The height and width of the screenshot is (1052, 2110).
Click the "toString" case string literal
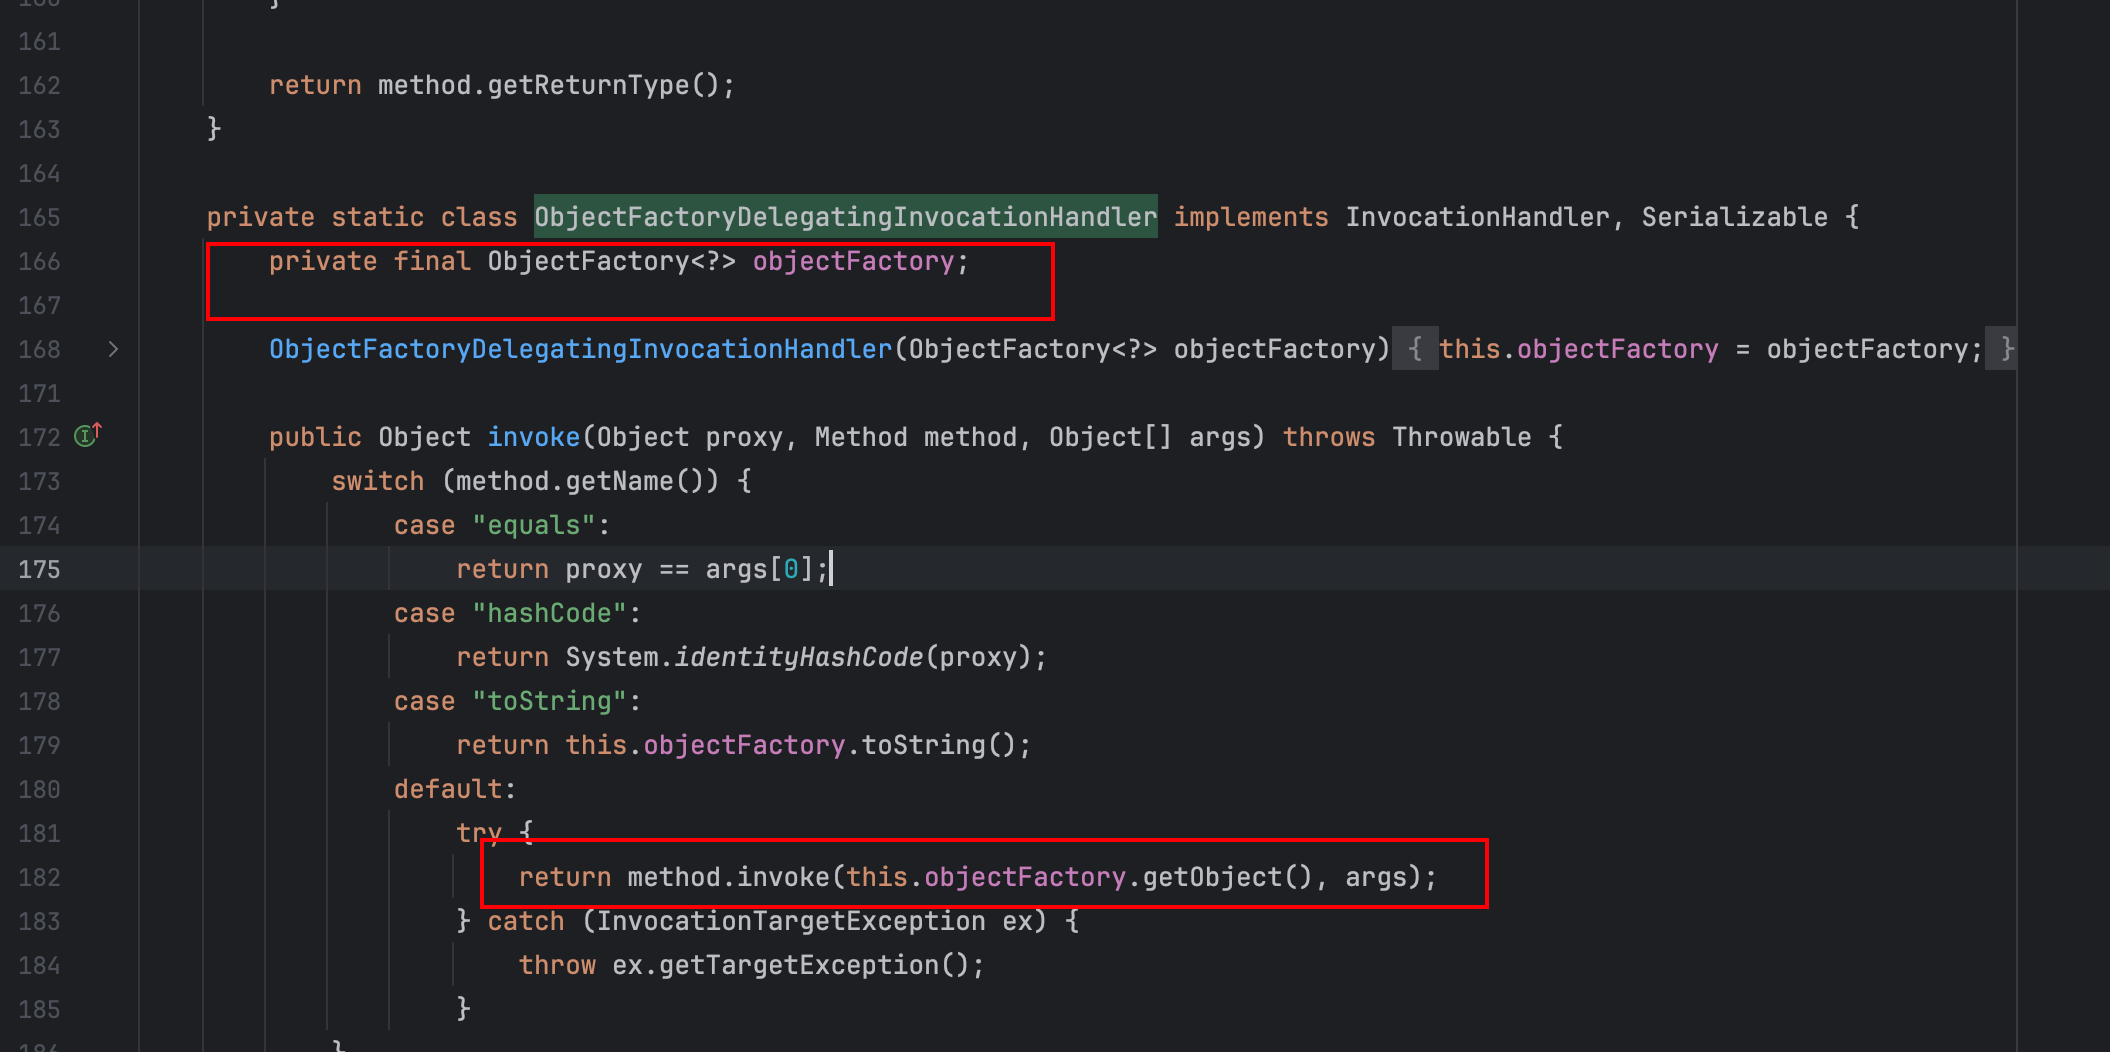click(x=549, y=701)
